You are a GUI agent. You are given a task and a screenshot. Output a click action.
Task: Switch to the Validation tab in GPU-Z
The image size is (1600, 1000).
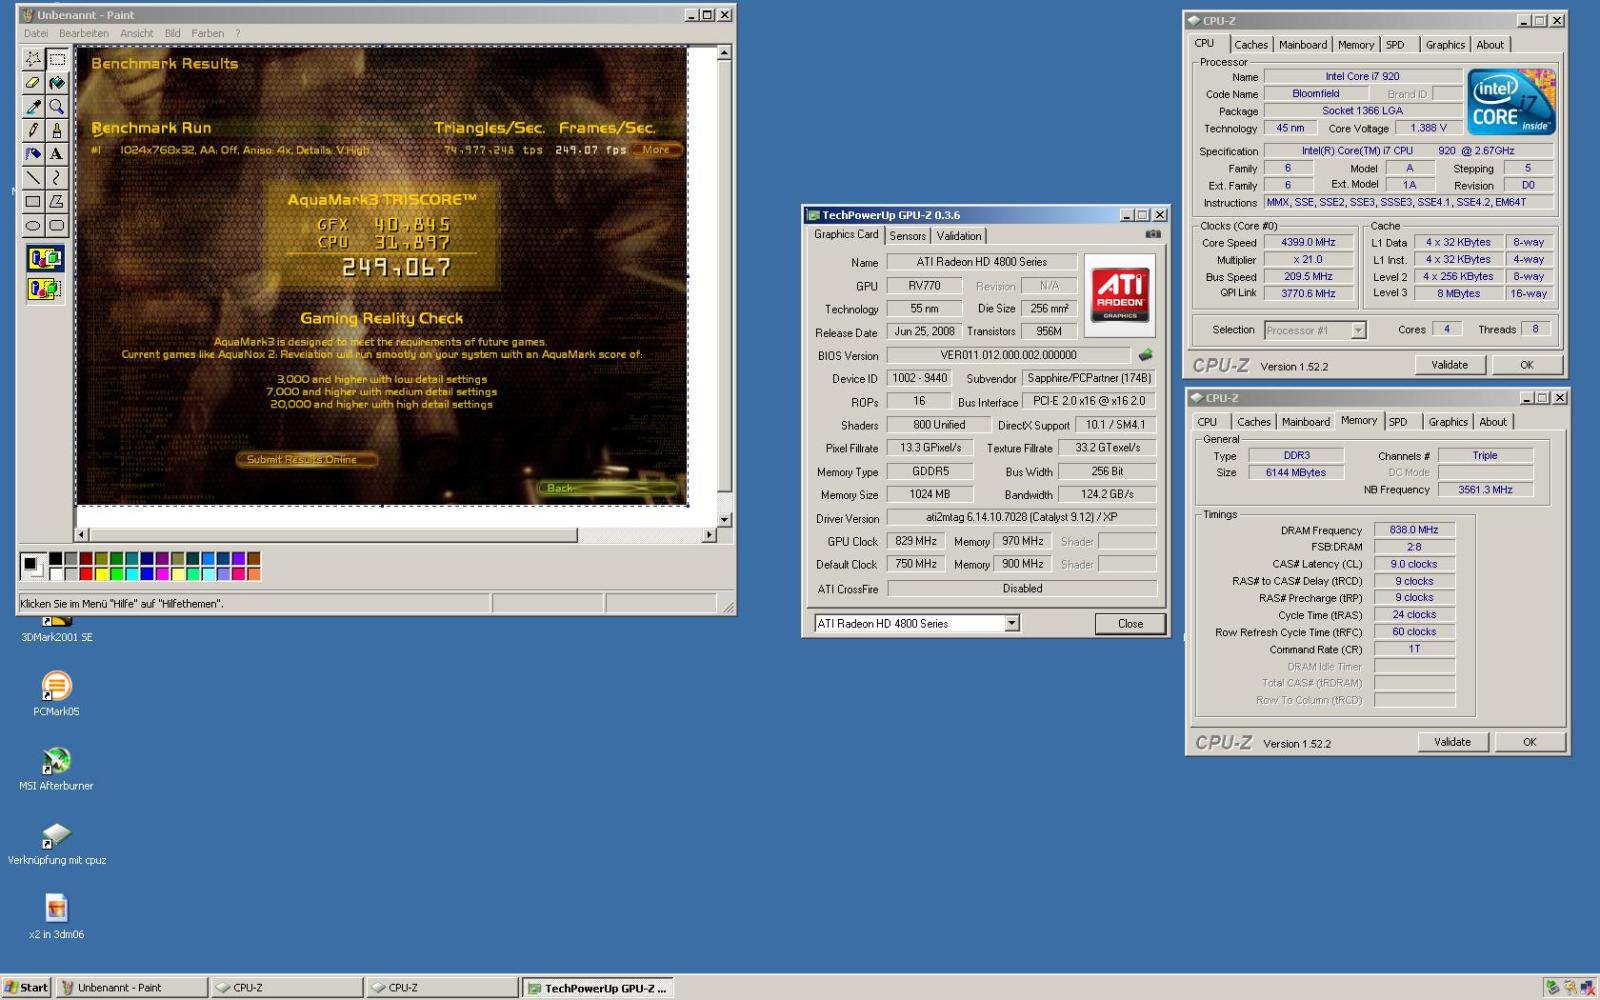pos(959,236)
